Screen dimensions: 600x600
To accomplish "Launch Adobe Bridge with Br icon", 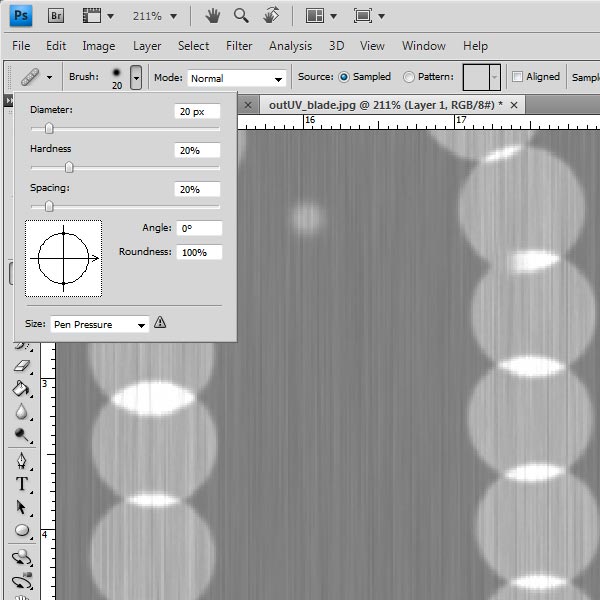I will 56,16.
